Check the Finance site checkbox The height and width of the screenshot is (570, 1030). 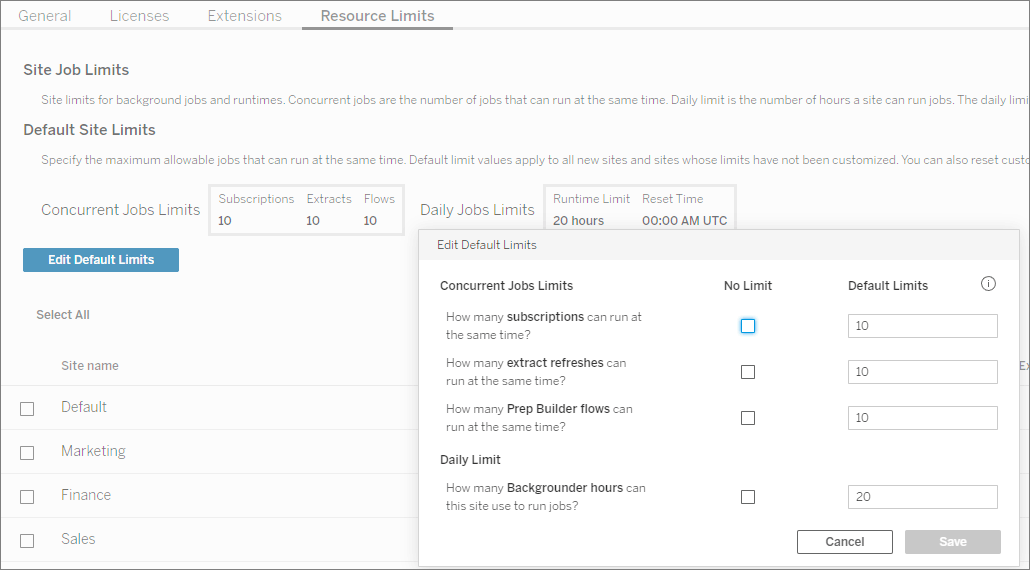pos(27,497)
